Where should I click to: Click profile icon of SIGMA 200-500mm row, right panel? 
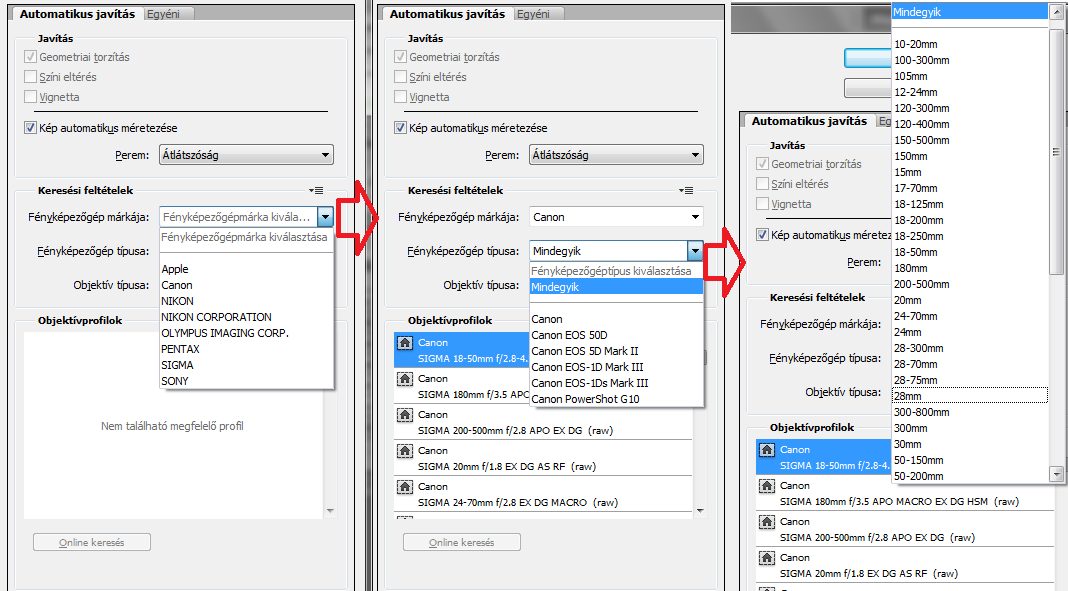[x=767, y=522]
